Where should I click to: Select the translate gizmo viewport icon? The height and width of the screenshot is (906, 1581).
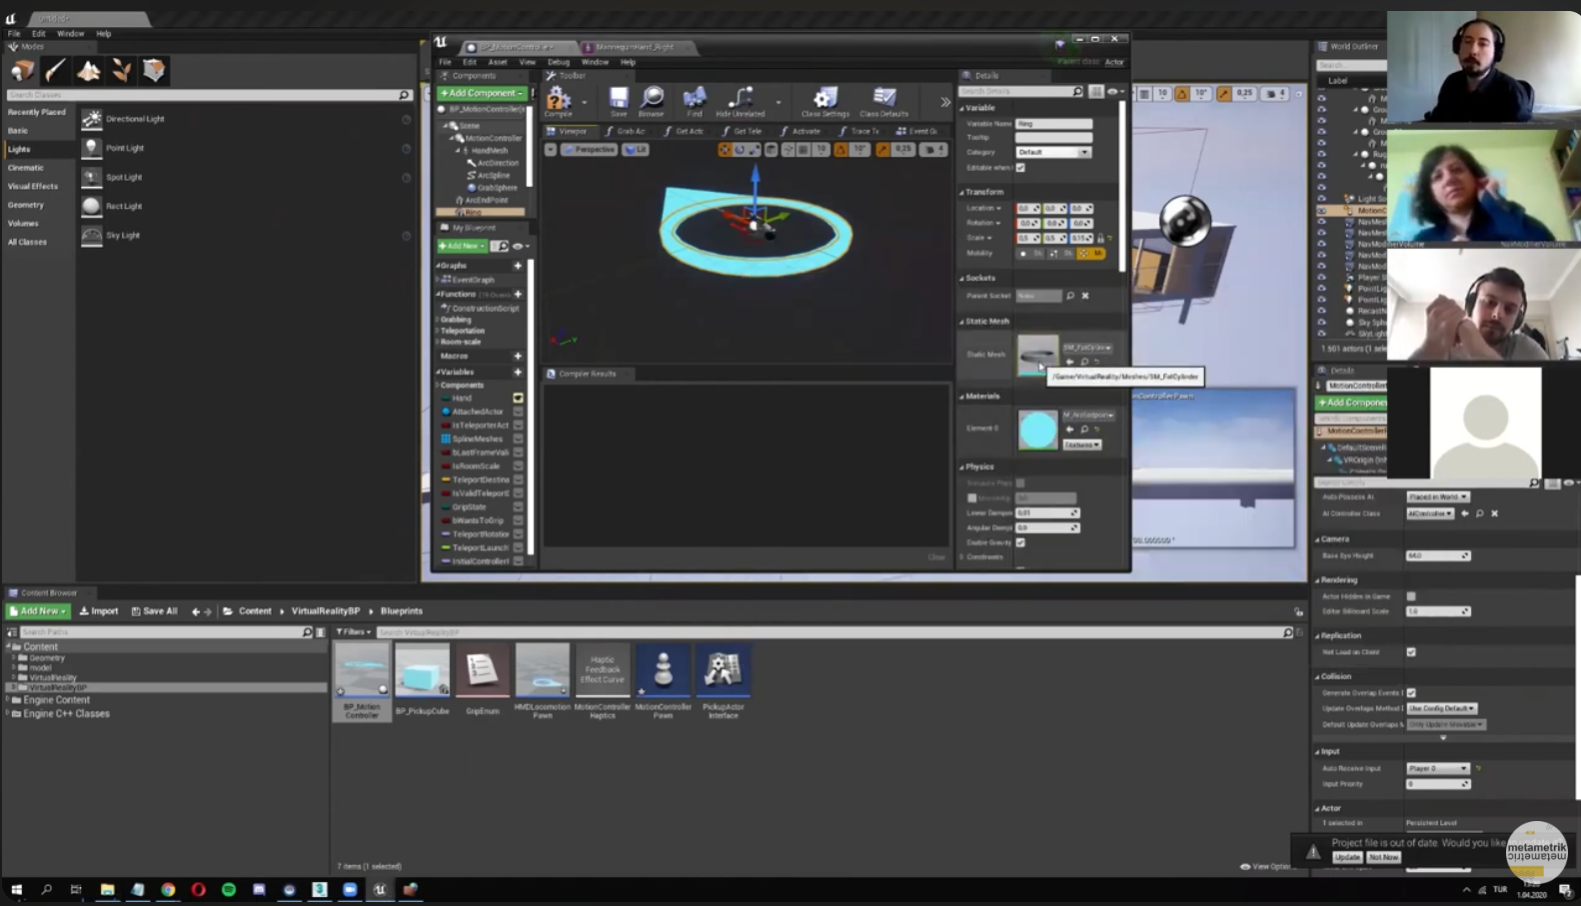(x=725, y=149)
